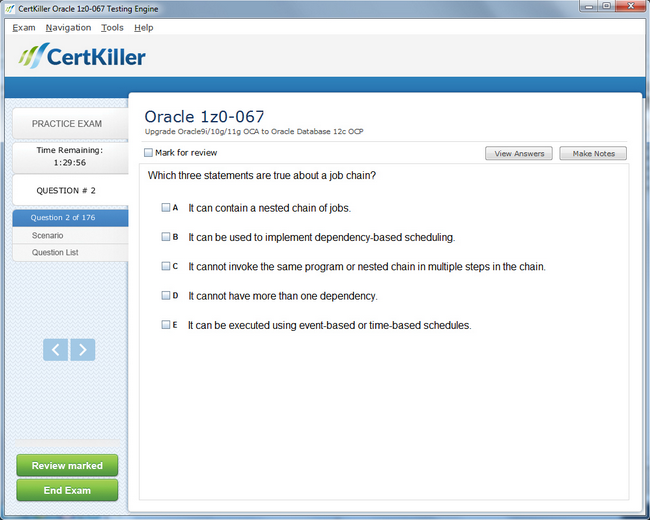The image size is (650, 520).
Task: Select answer A checkbox
Action: point(165,207)
